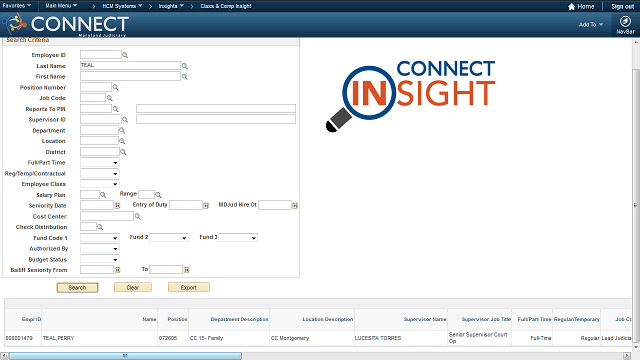Click the Last Name lookup magnifier icon
640x360 pixels.
click(184, 66)
